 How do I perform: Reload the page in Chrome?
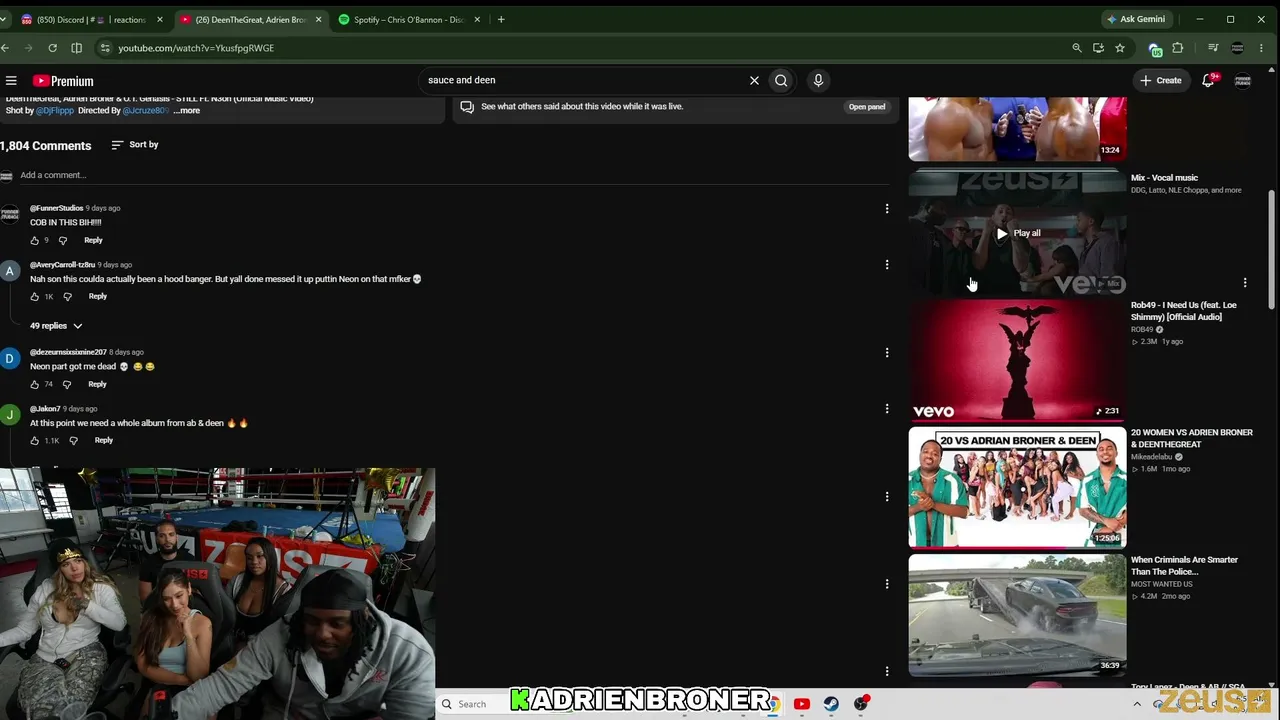tap(52, 48)
